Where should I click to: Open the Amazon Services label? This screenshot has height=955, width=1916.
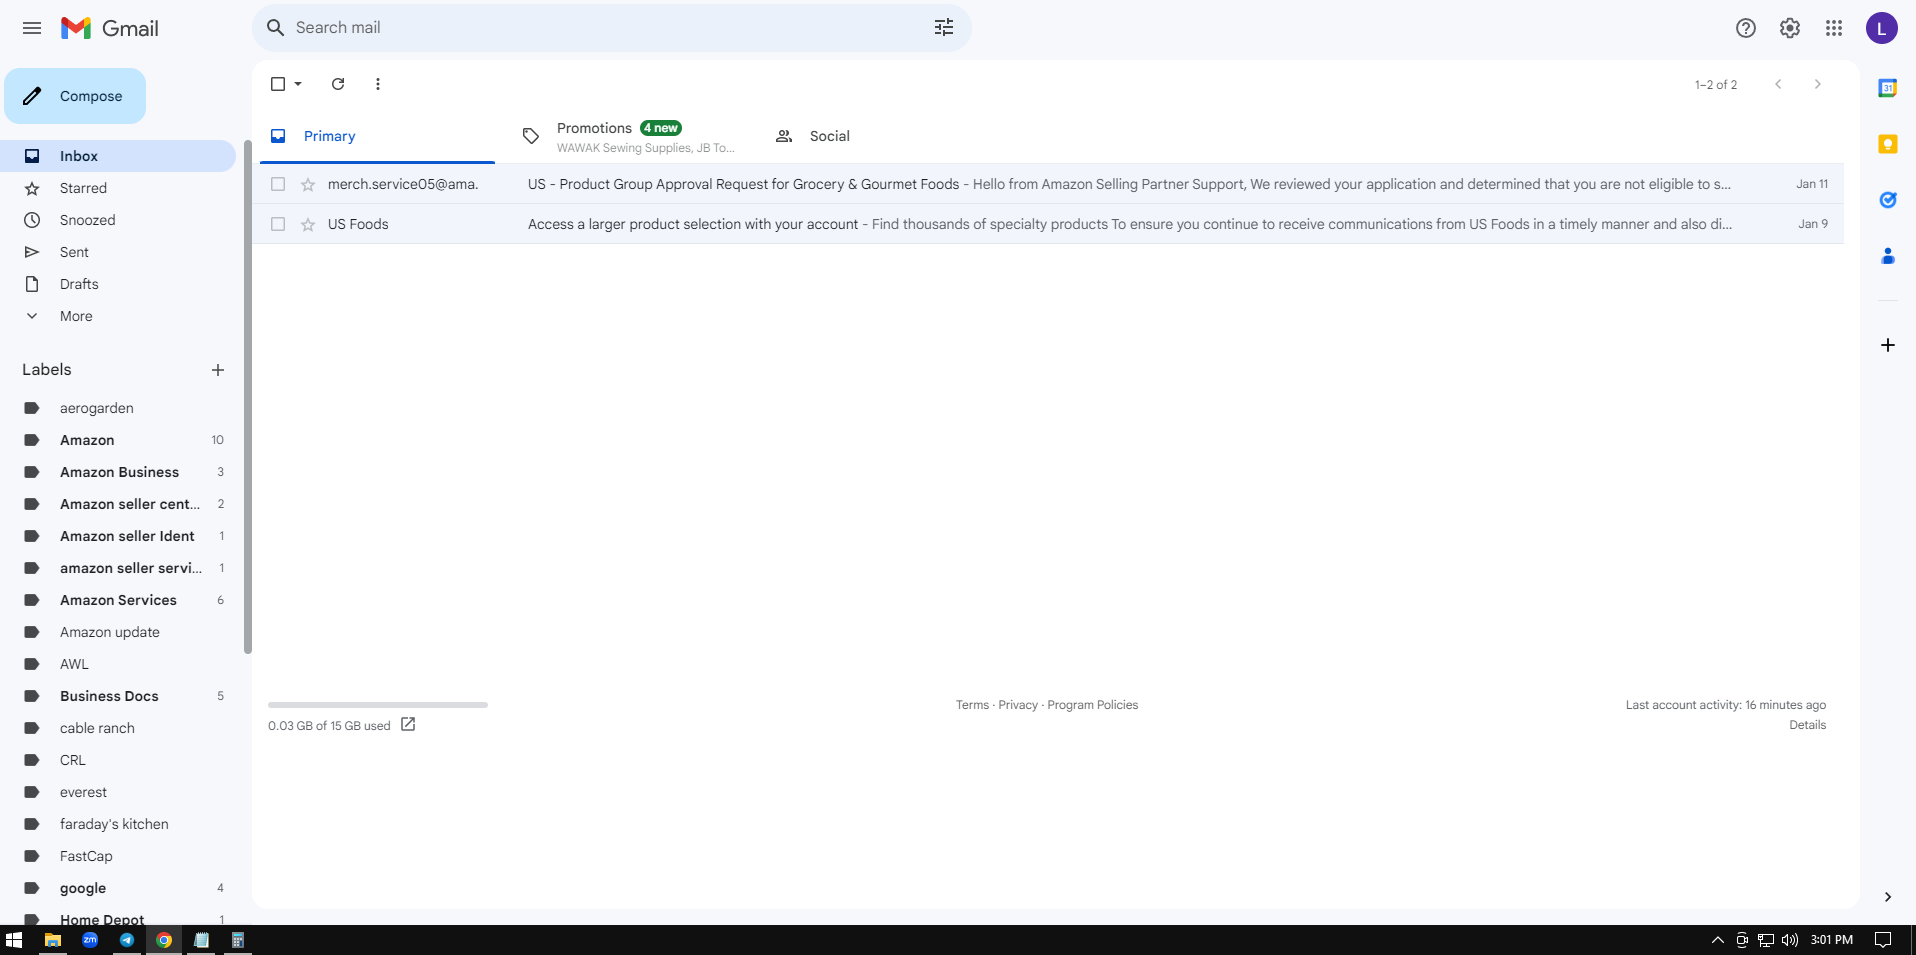[x=118, y=600]
